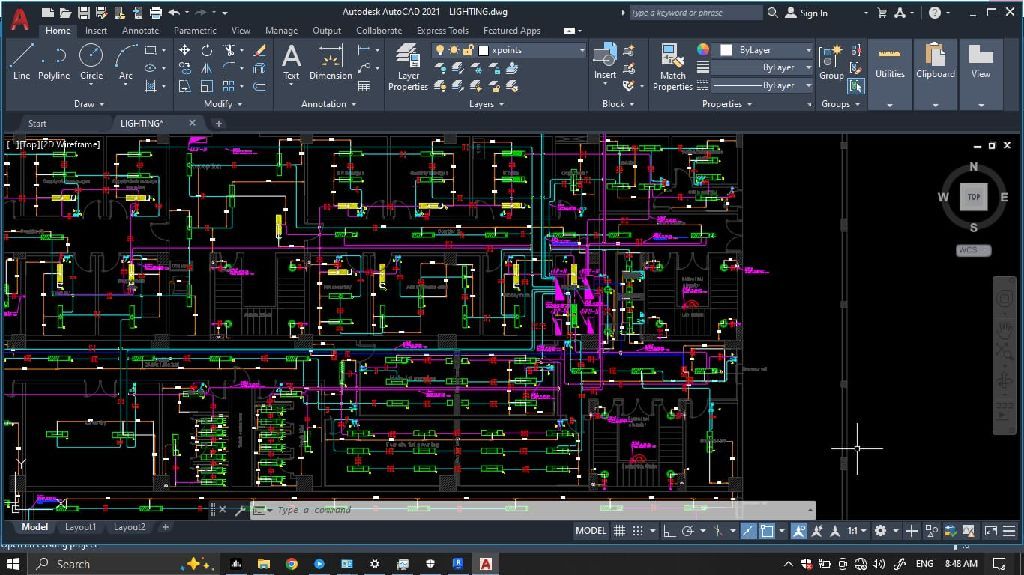The image size is (1024, 575).
Task: Toggle object snap tracking in status bar
Action: point(749,531)
